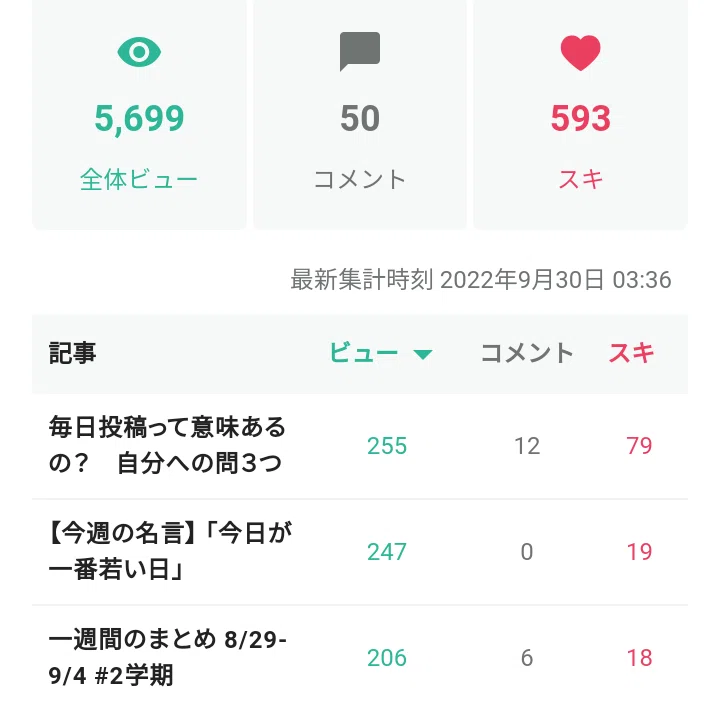Sort the table by スキ column
720x703 pixels.
(631, 353)
